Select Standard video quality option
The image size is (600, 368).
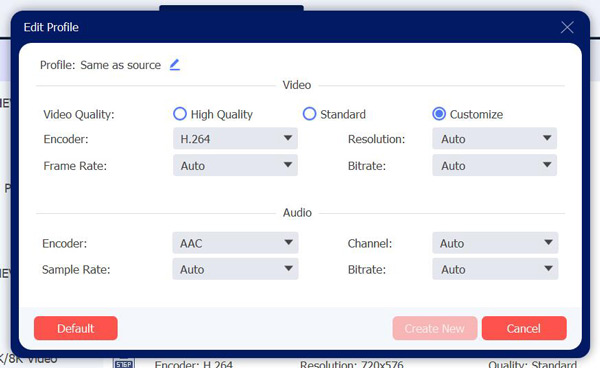309,114
